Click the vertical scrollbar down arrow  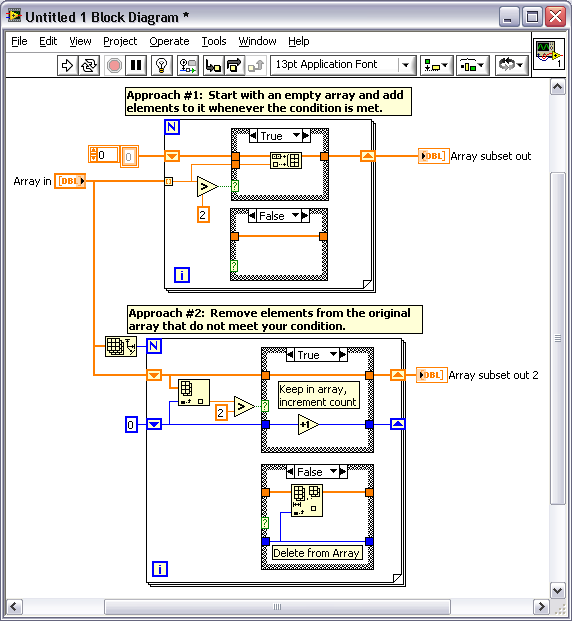[557, 591]
